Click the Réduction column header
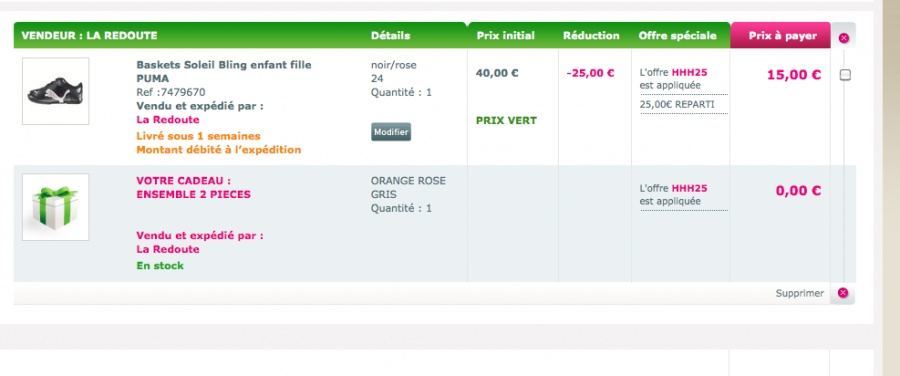This screenshot has height=376, width=900. (x=591, y=36)
